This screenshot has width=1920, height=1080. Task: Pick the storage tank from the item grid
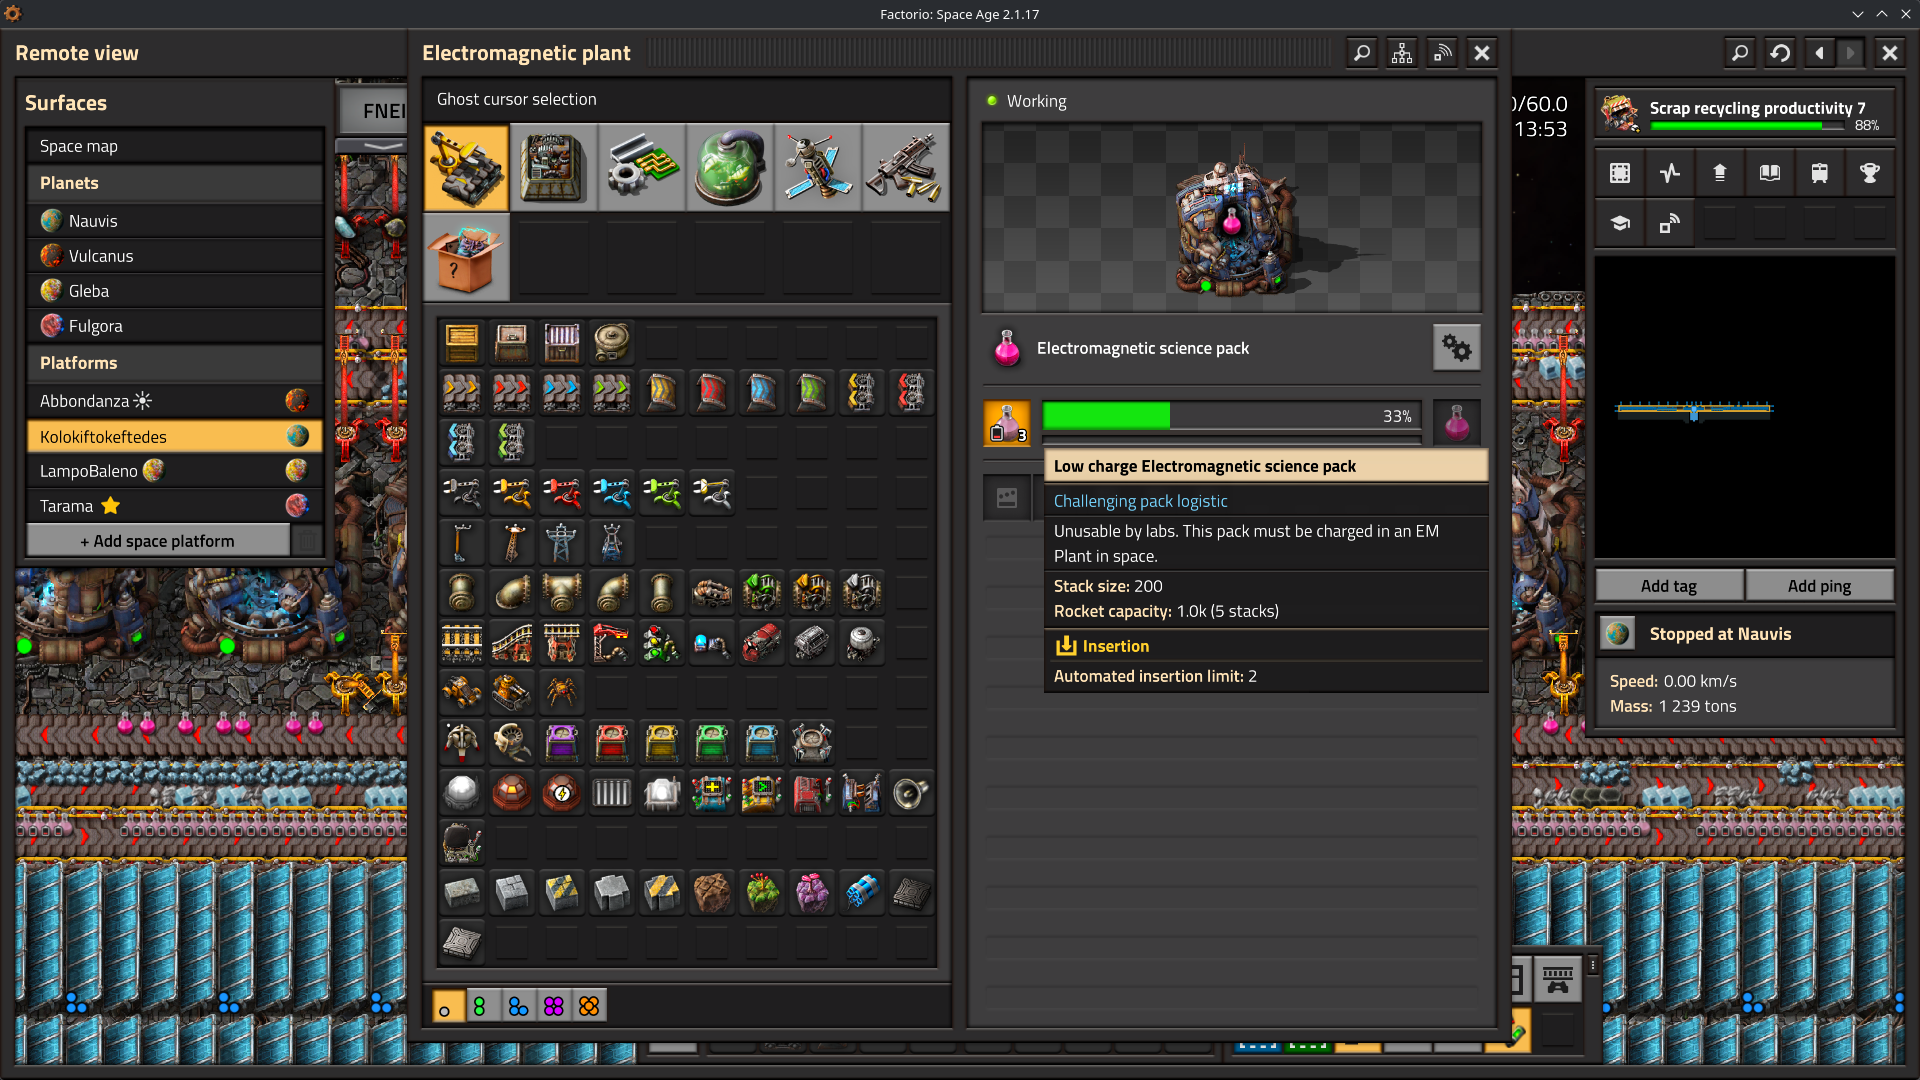coord(611,342)
